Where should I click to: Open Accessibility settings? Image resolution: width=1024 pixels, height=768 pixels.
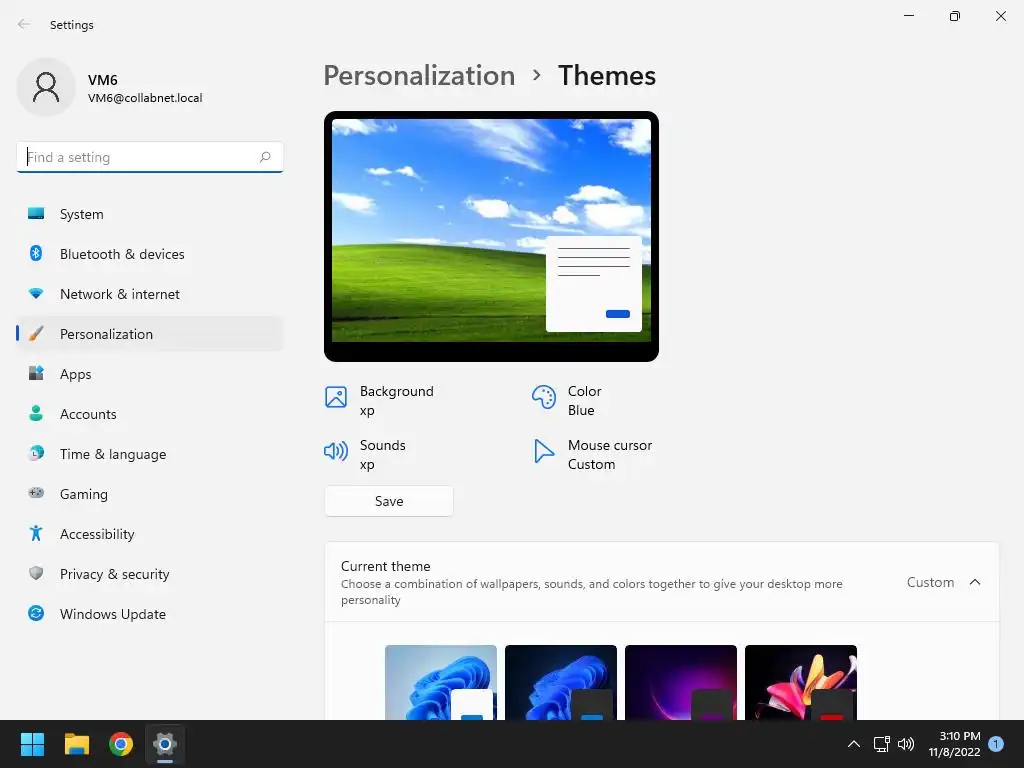coord(150,534)
